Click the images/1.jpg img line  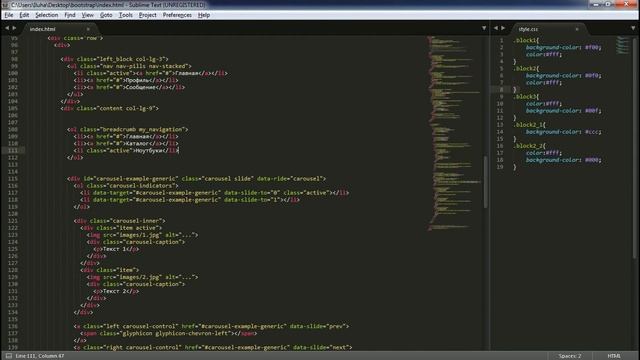tap(142, 235)
